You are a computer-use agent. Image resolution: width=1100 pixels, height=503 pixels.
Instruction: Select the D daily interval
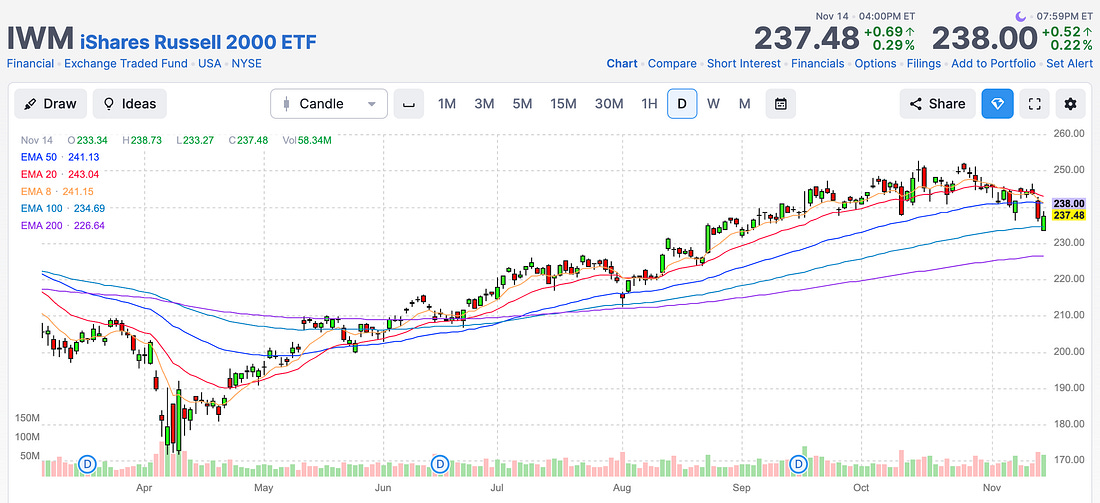682,104
